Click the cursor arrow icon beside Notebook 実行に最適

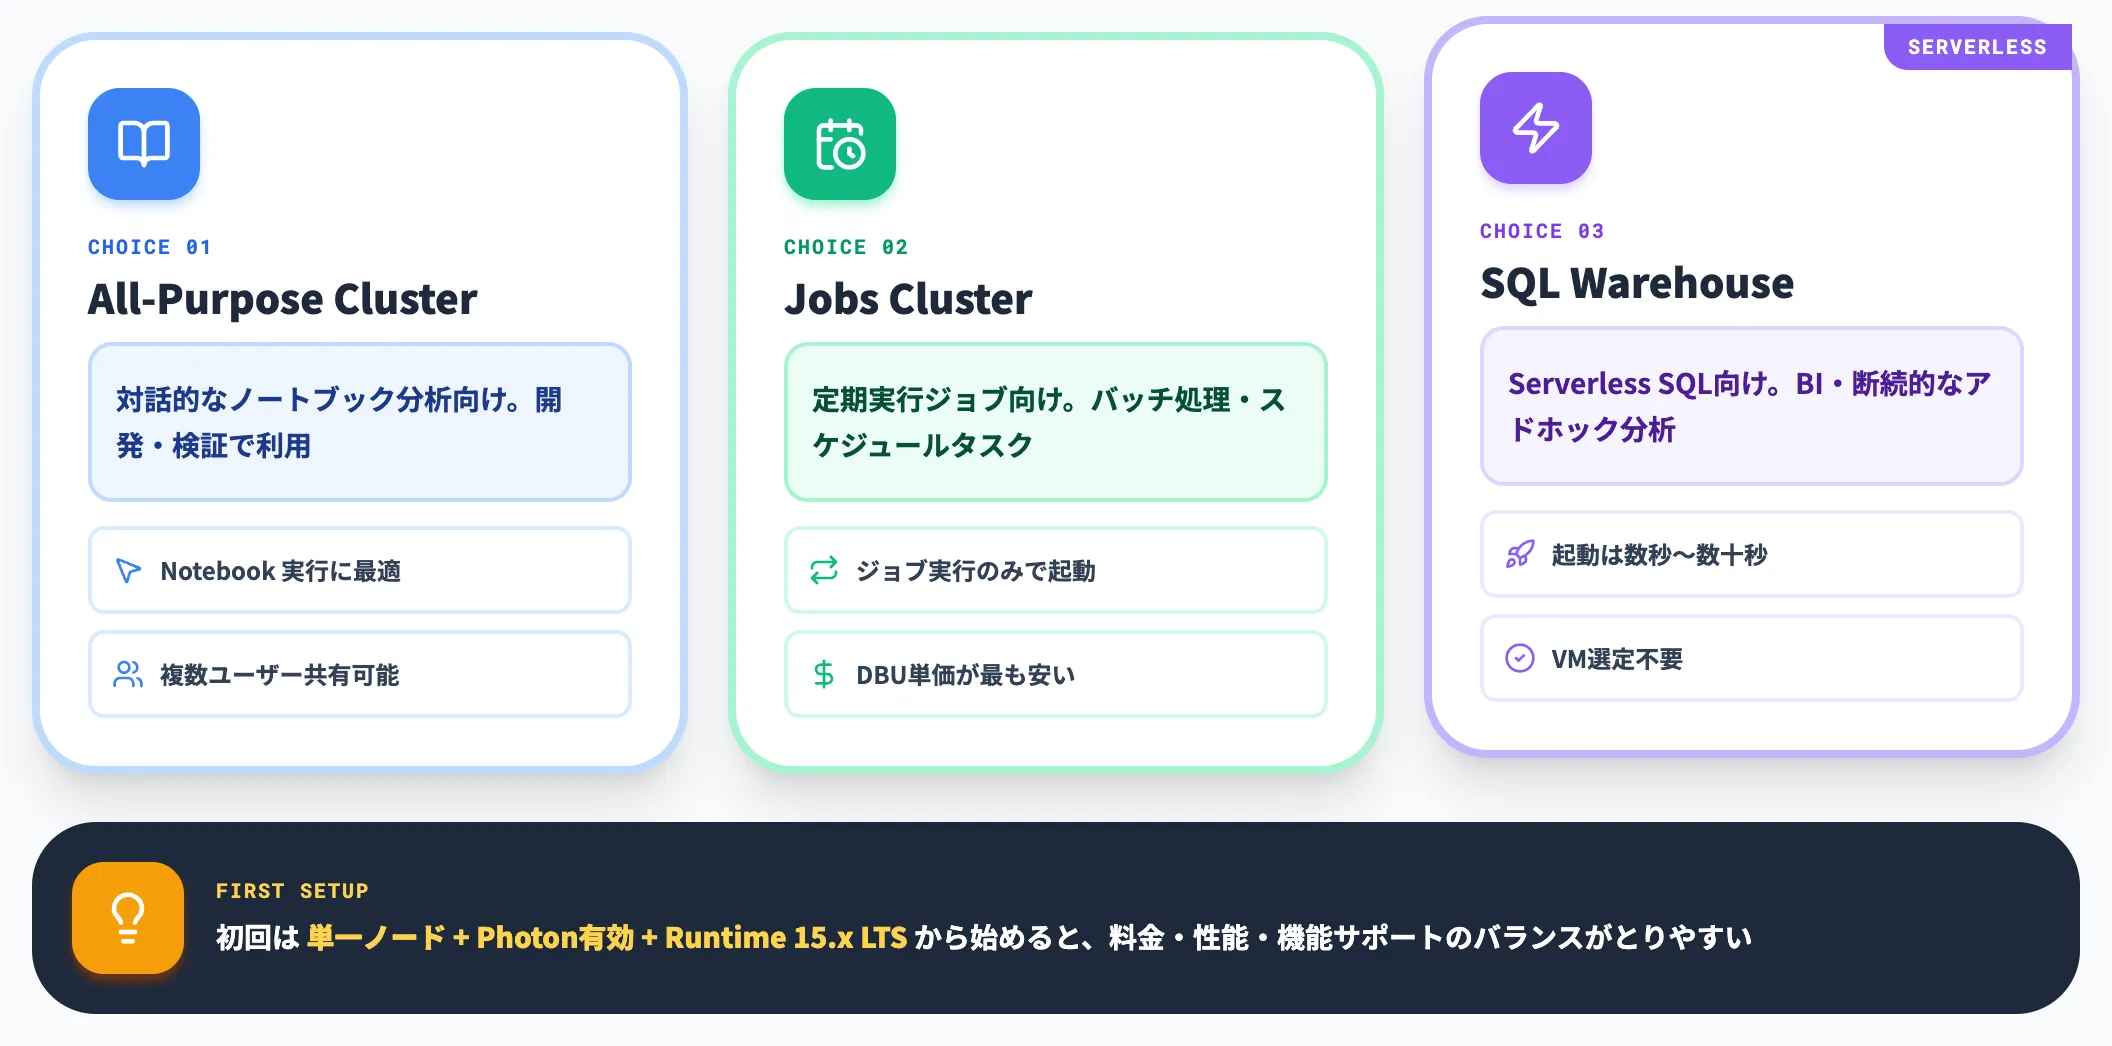[128, 571]
